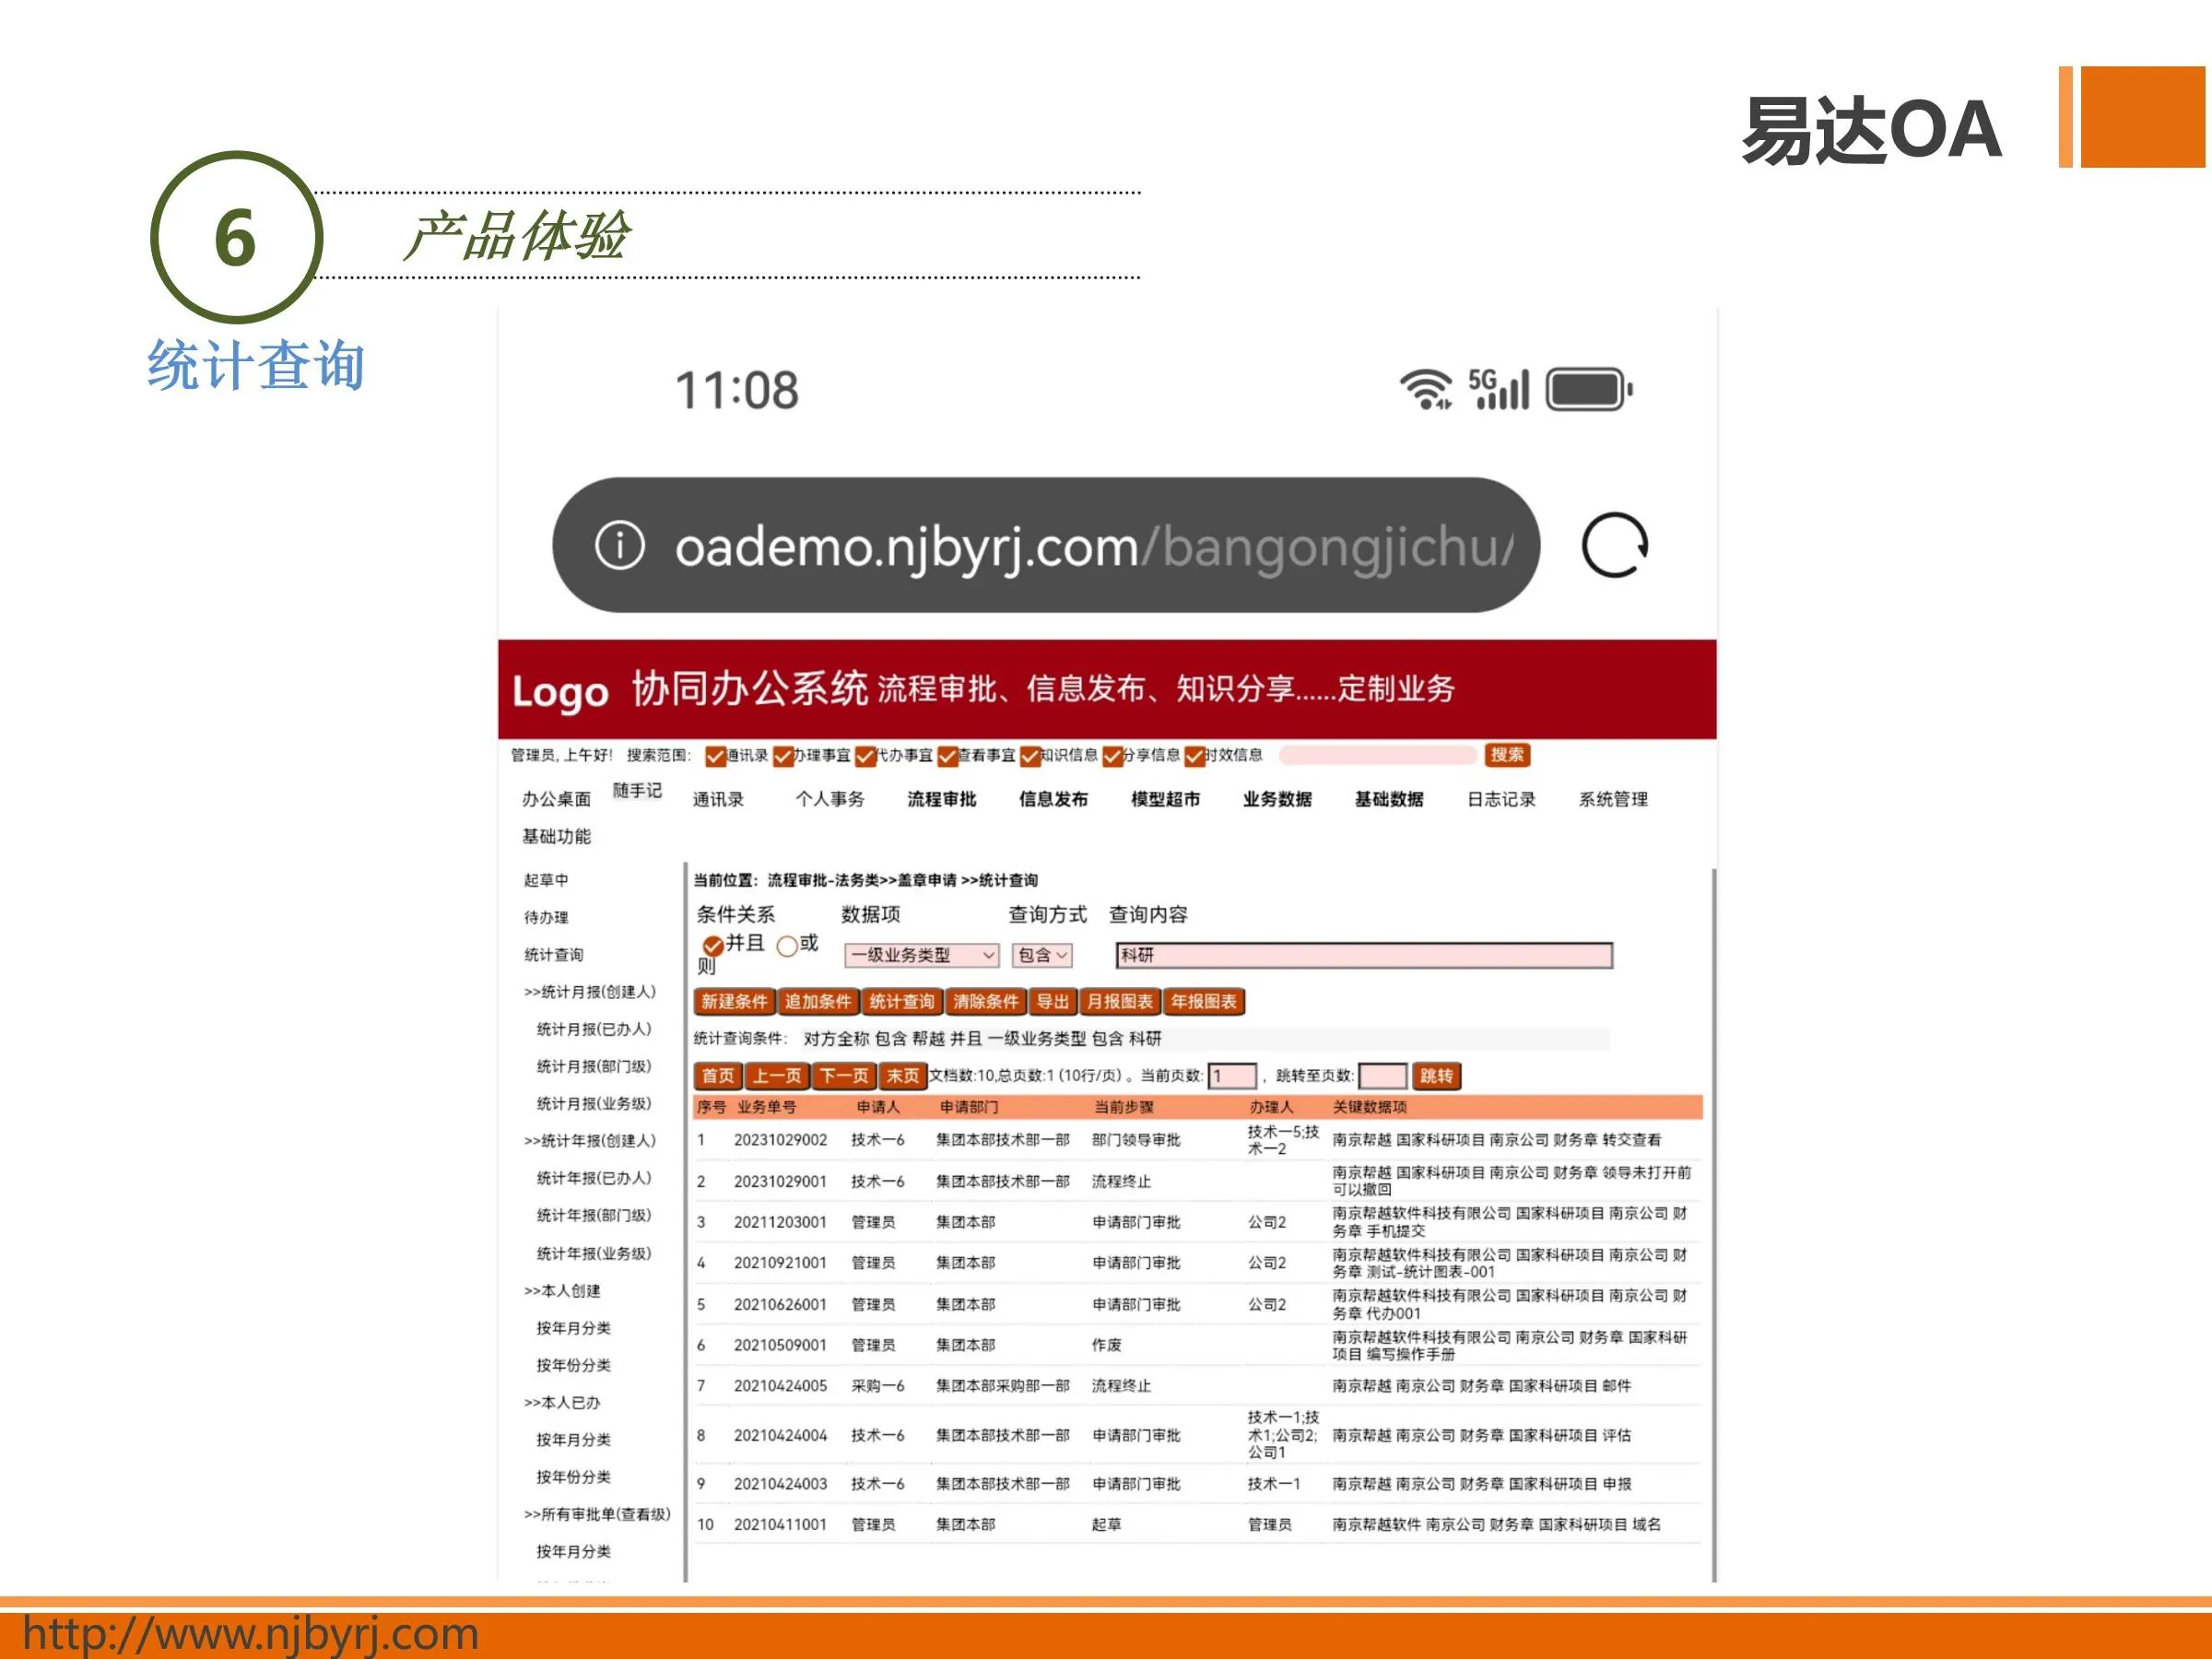Open the 流程审批 menu
Screen dimensions: 2212x1659
942,799
